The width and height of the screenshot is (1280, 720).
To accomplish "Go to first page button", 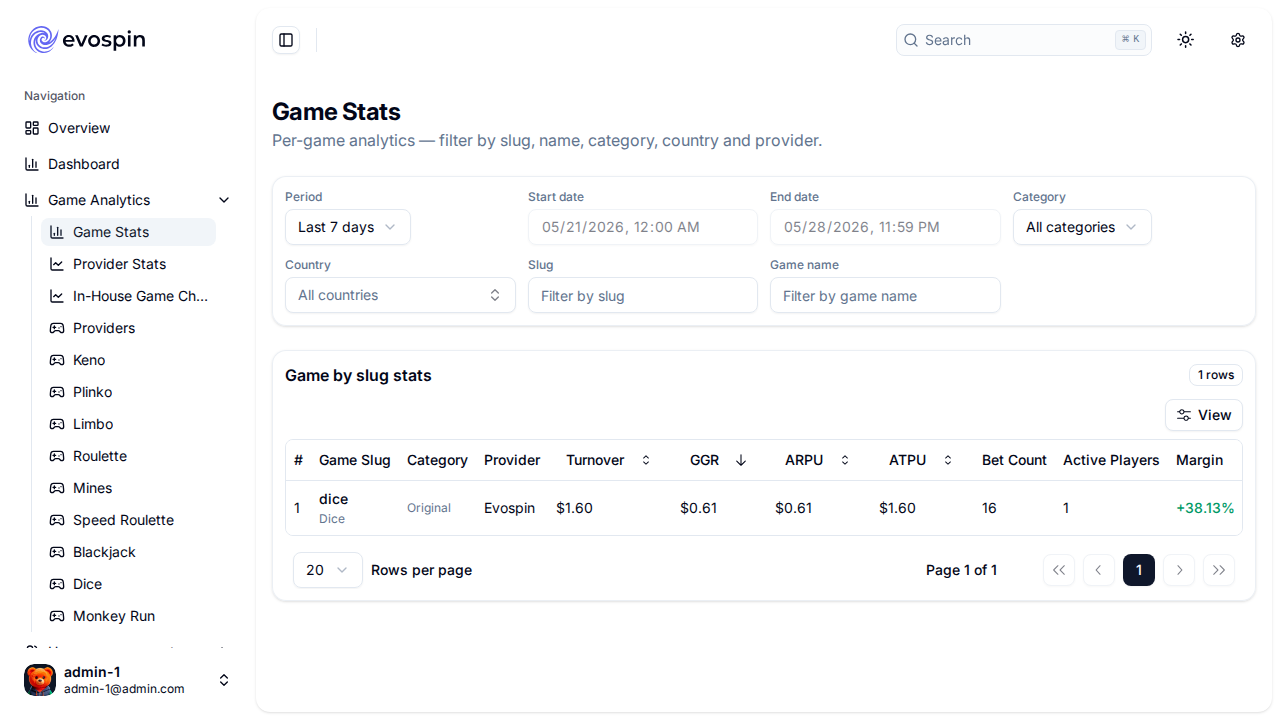I will (x=1059, y=570).
